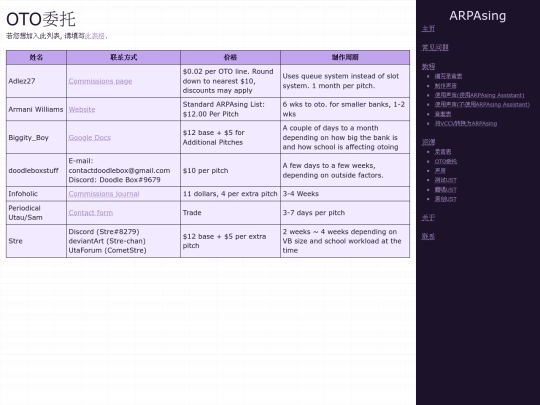Select the Periodical Utau/Sam name cell
The width and height of the screenshot is (540, 405).
tap(36, 213)
